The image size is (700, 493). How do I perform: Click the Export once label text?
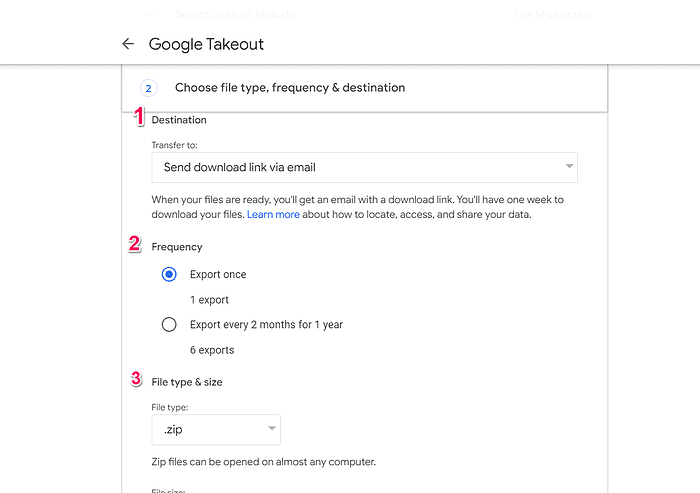[218, 274]
